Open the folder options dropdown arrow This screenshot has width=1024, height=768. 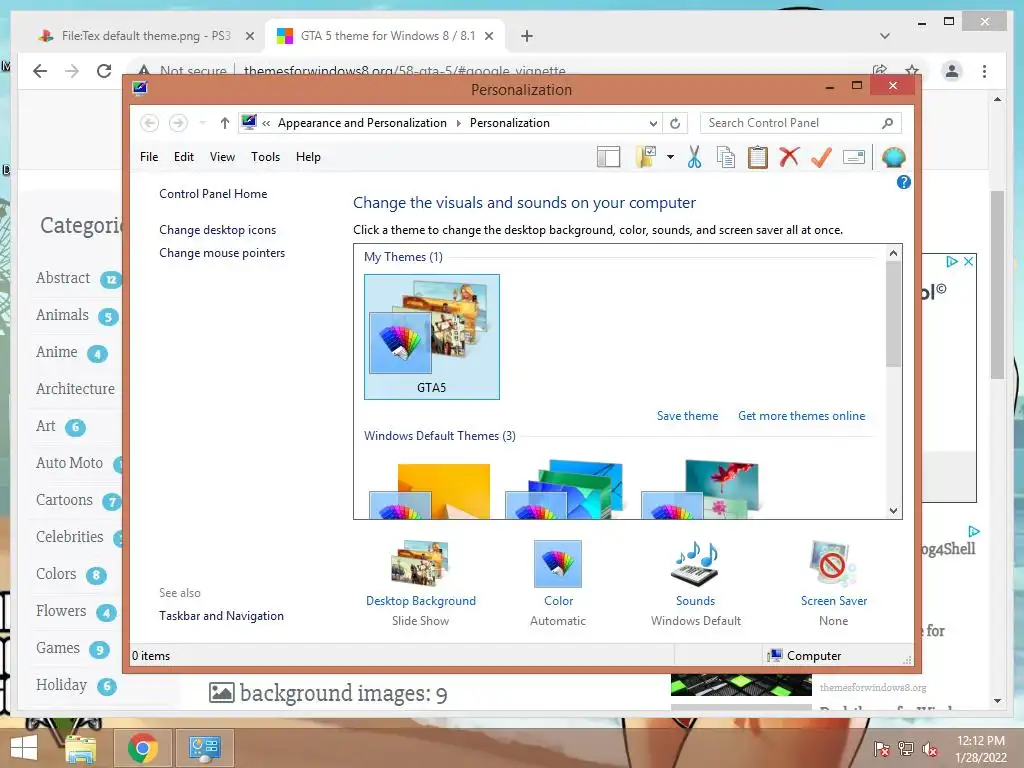(x=670, y=157)
